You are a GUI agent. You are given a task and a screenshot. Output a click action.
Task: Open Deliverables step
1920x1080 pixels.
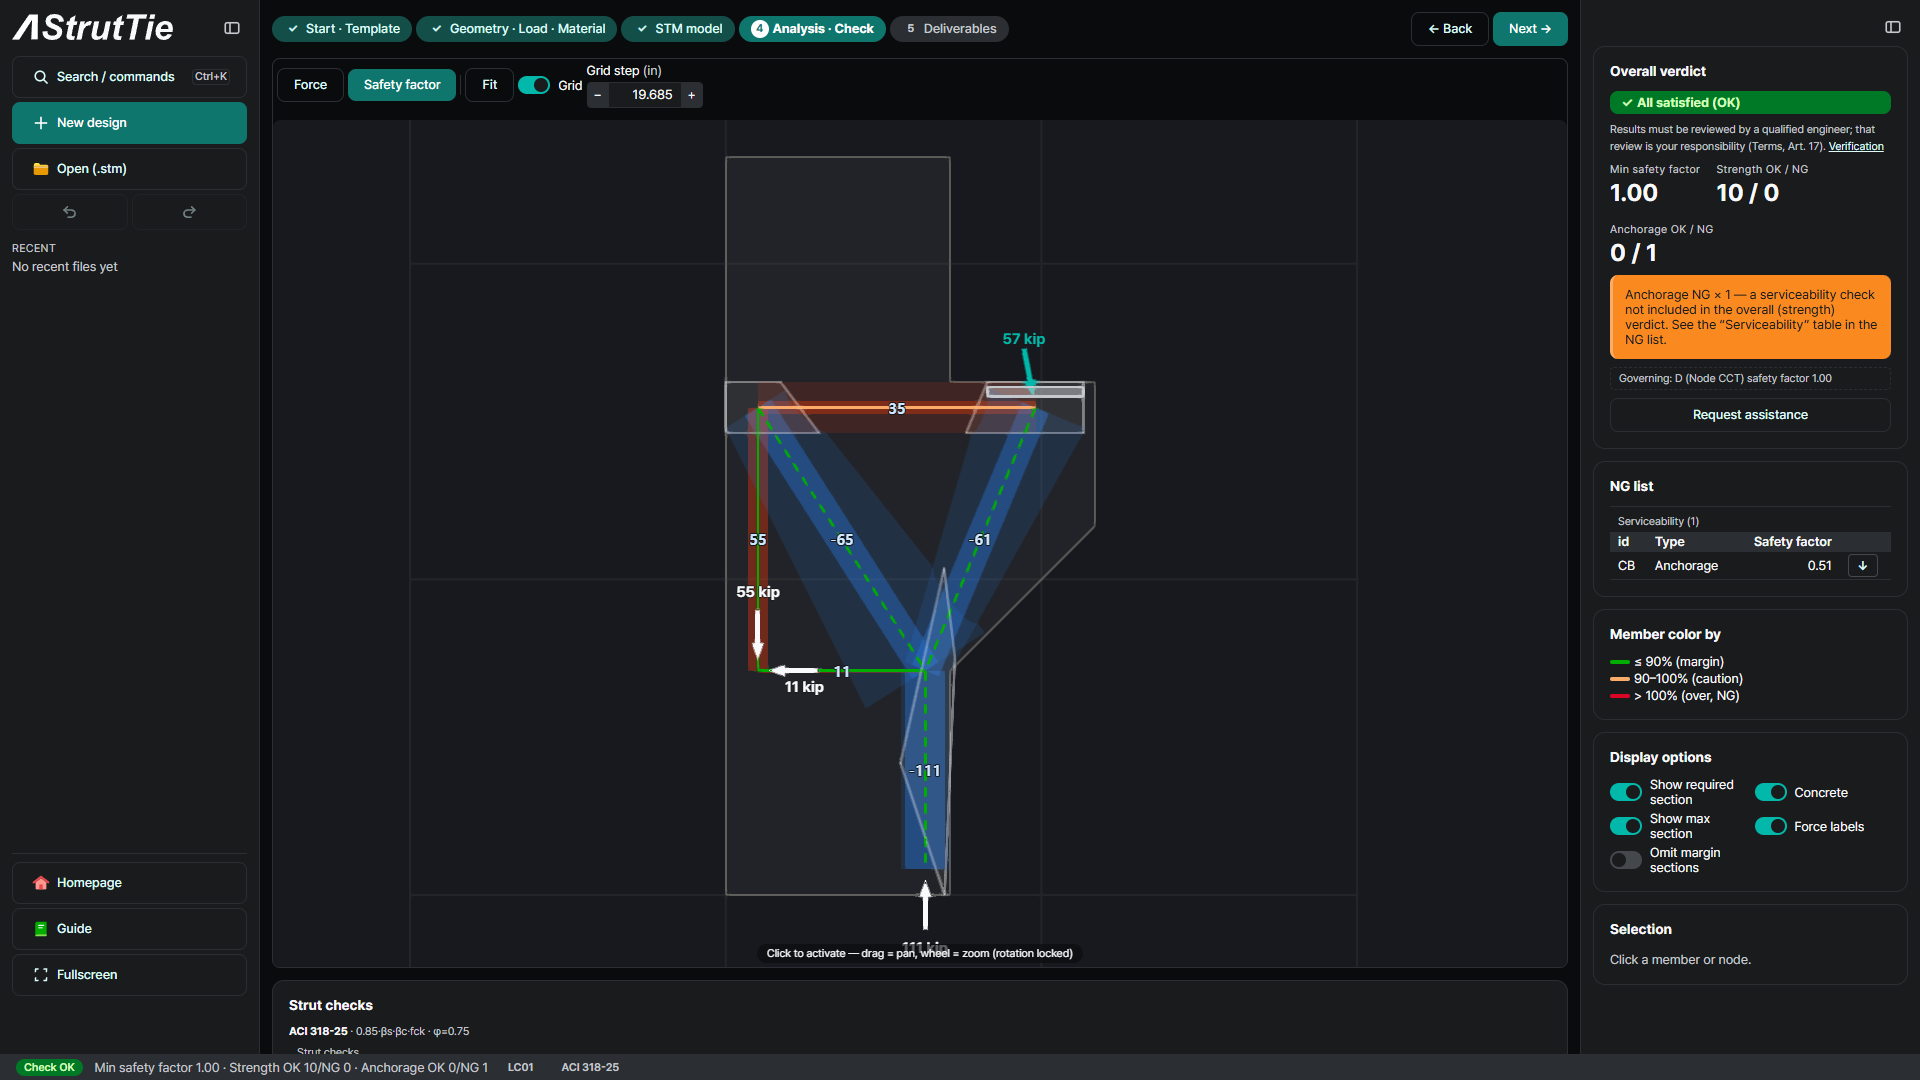pyautogui.click(x=949, y=29)
